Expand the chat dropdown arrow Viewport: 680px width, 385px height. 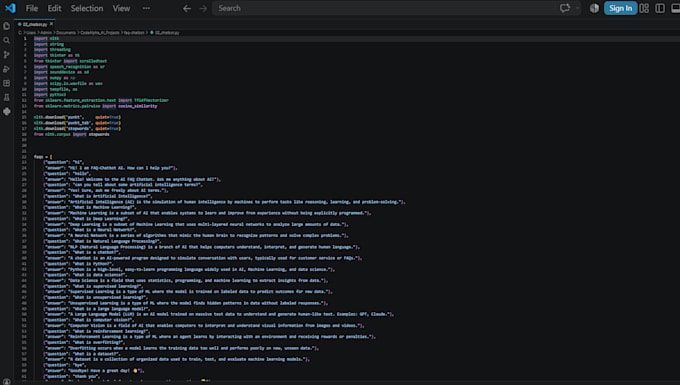pos(577,8)
